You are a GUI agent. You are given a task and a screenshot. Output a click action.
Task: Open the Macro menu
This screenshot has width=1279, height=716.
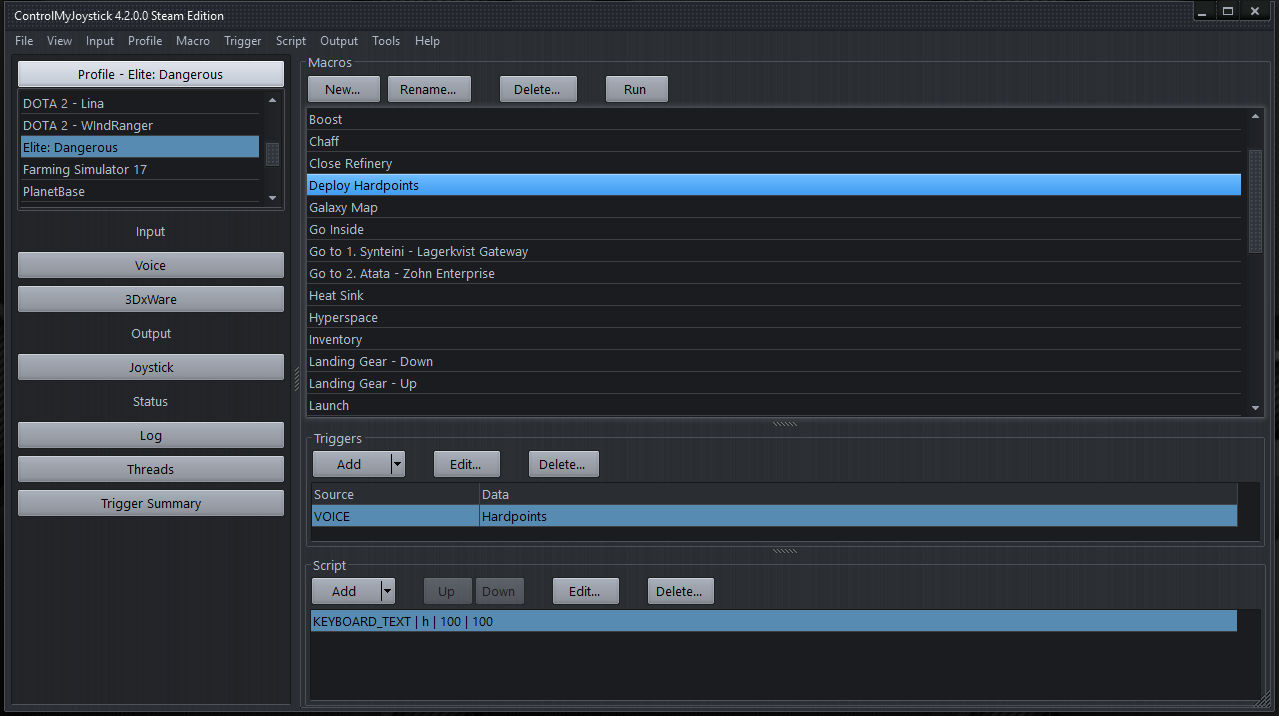[x=193, y=41]
